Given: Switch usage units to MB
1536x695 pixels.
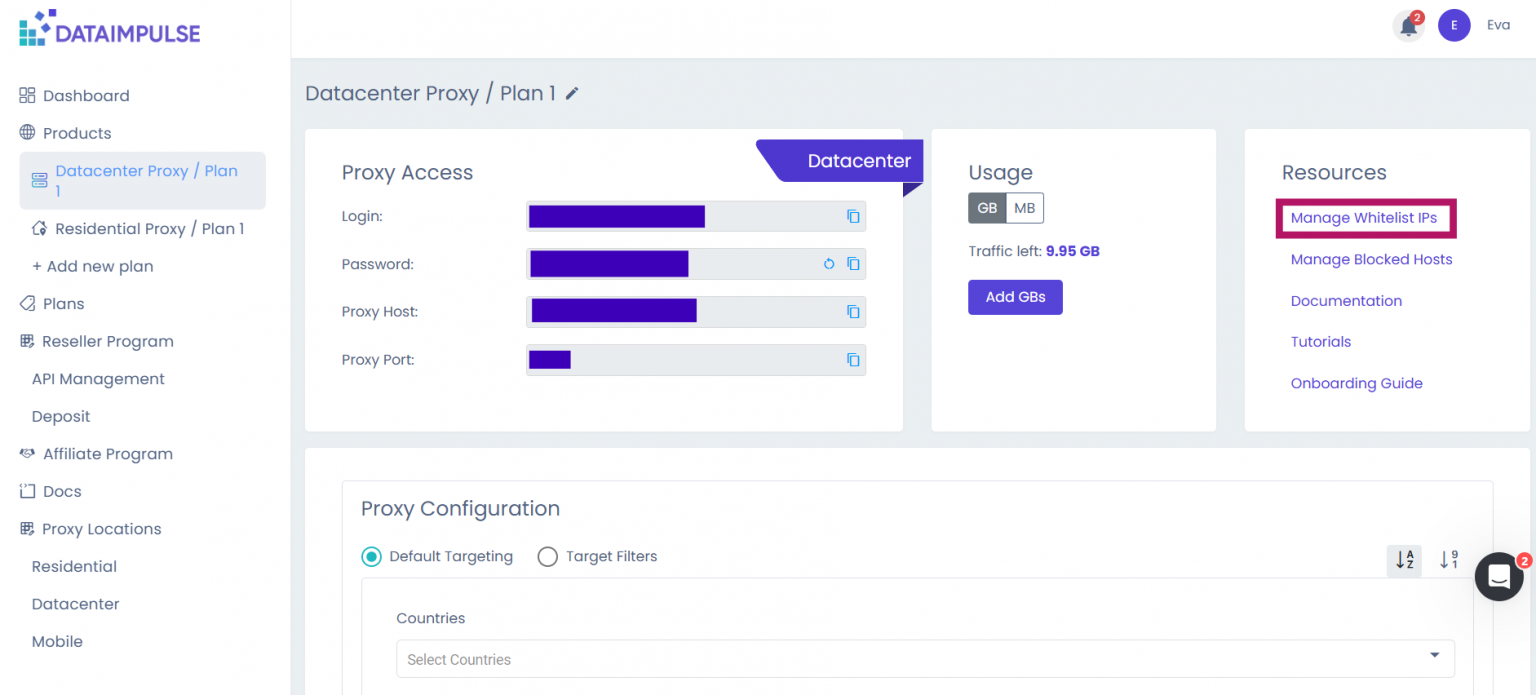Looking at the screenshot, I should click(1025, 208).
